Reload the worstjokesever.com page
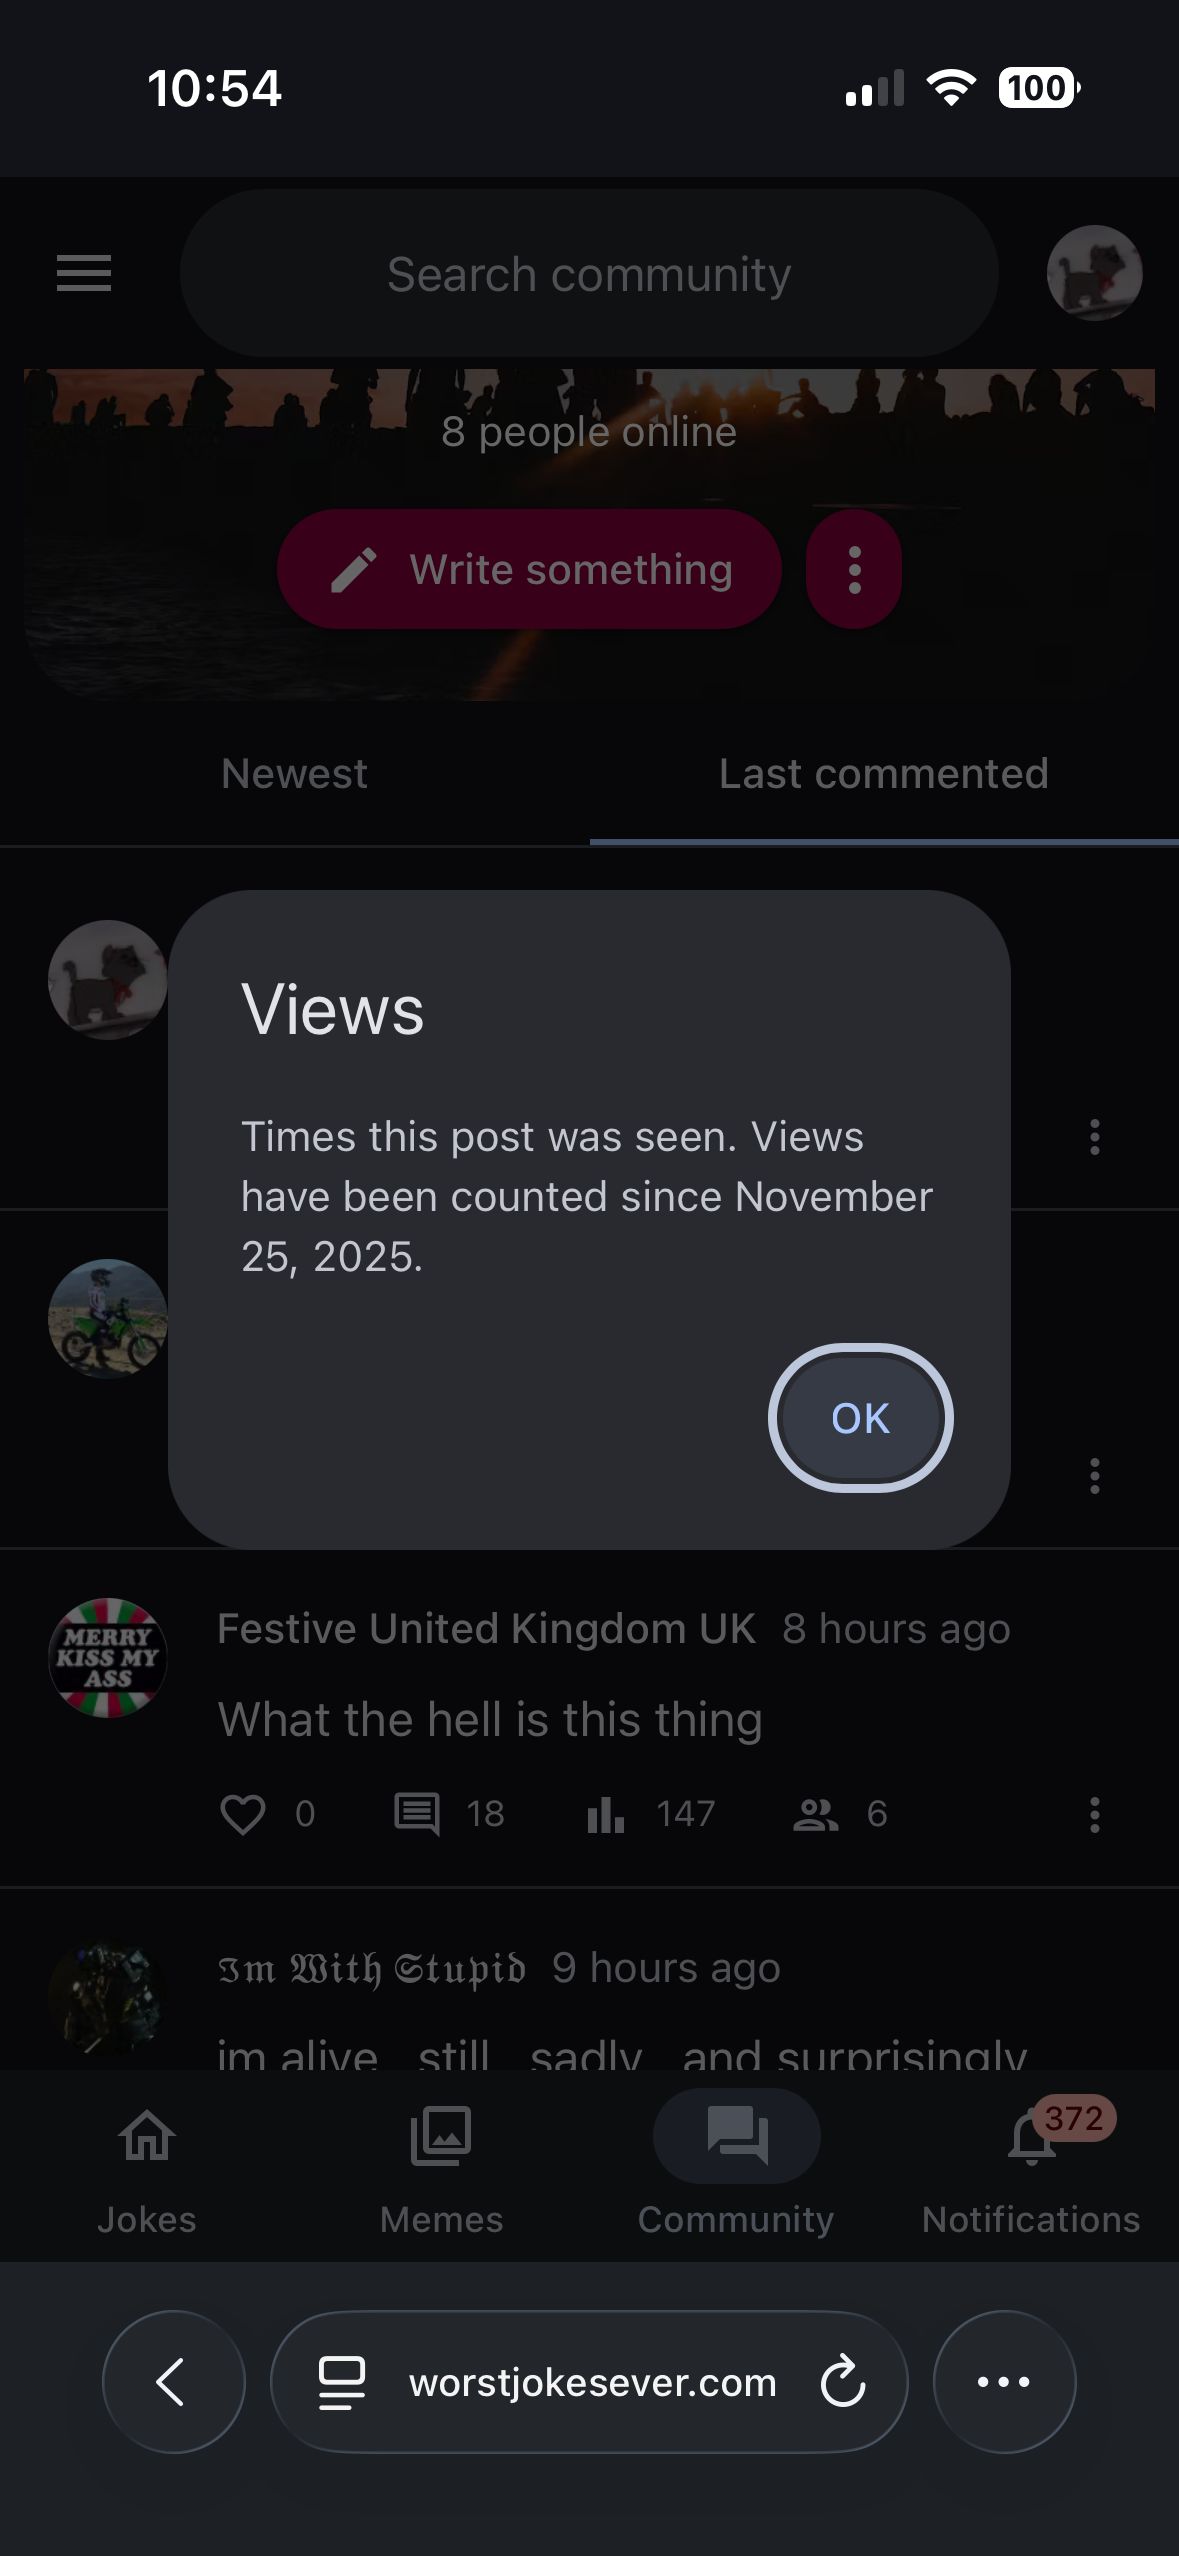Screen dimensions: 1179x2556 tap(843, 2382)
